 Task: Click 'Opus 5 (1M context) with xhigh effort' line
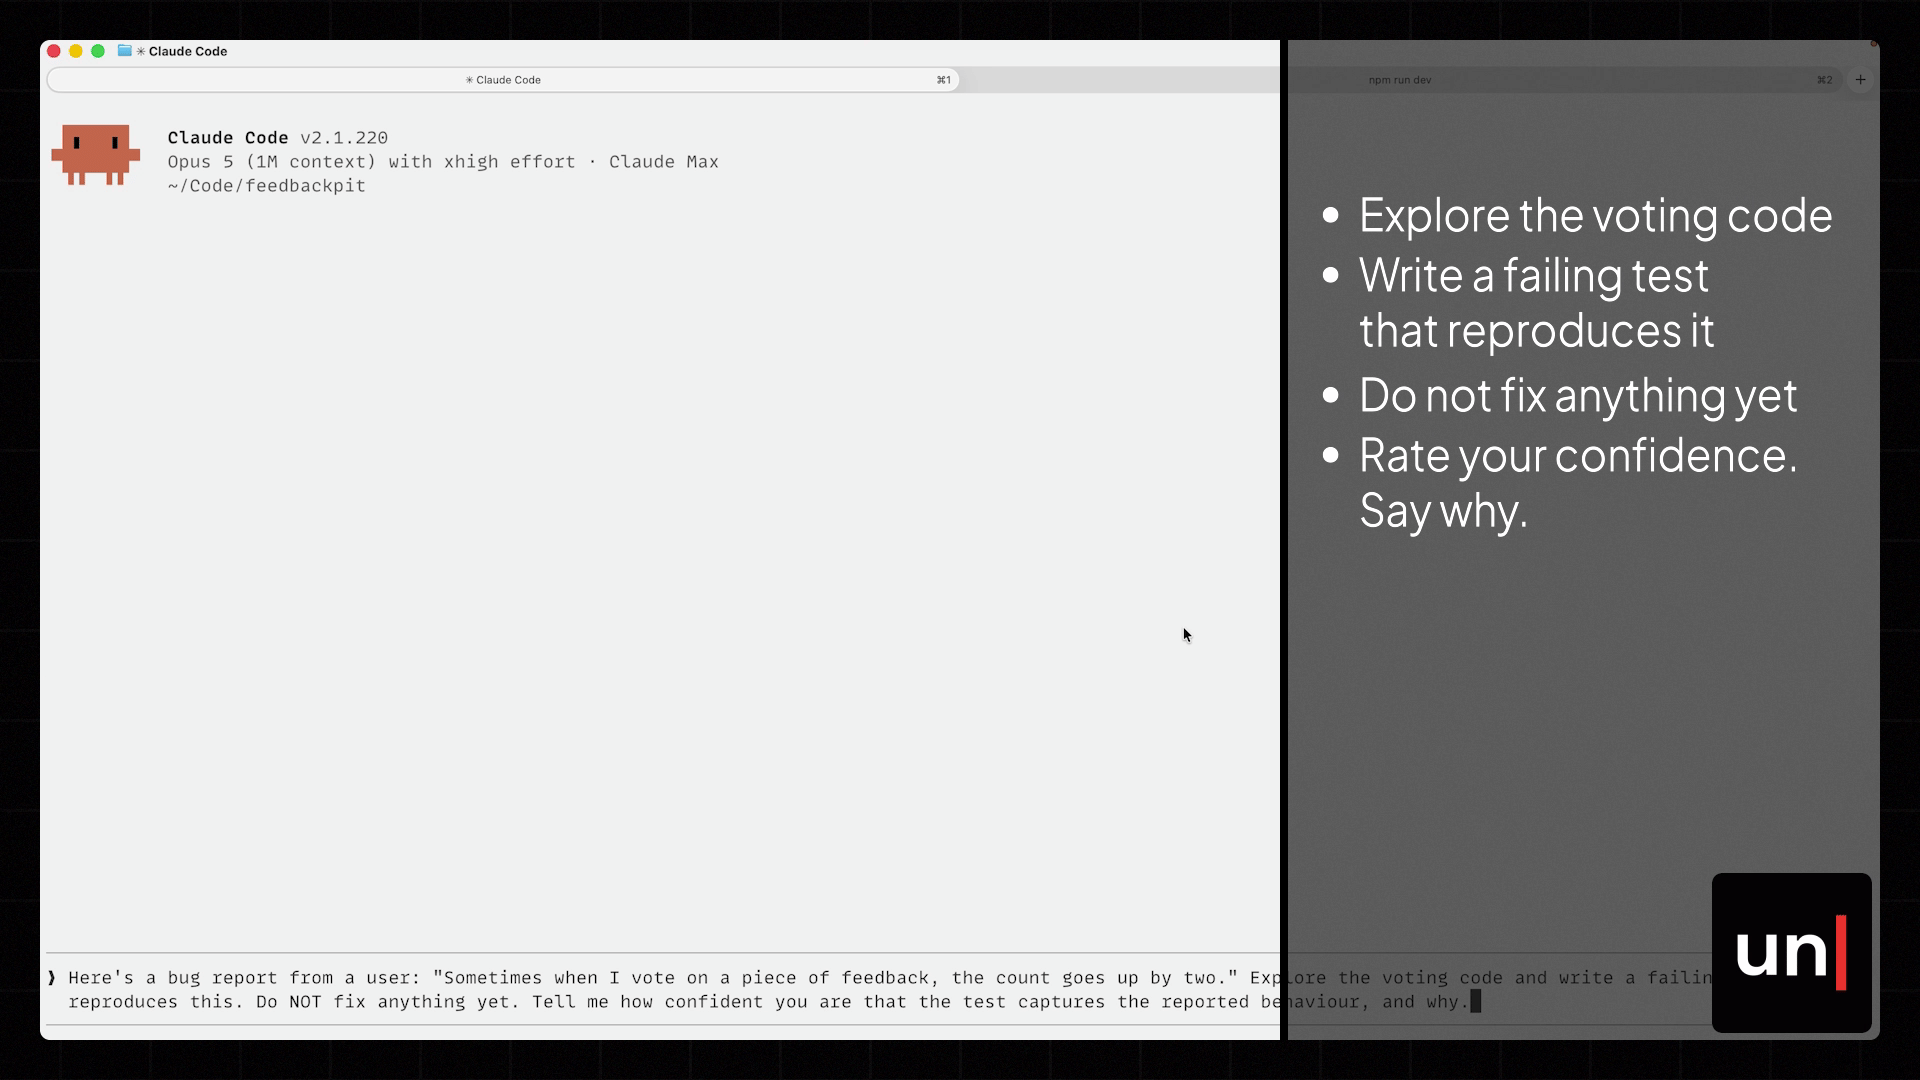click(x=443, y=162)
